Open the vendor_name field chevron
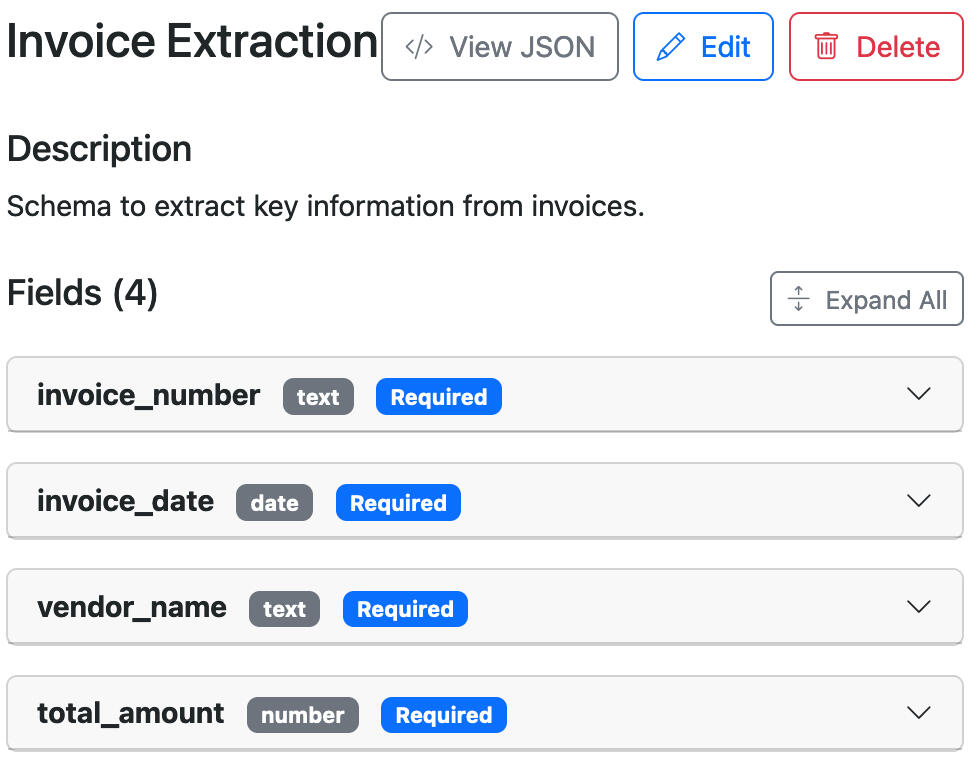970x760 pixels. tap(918, 606)
